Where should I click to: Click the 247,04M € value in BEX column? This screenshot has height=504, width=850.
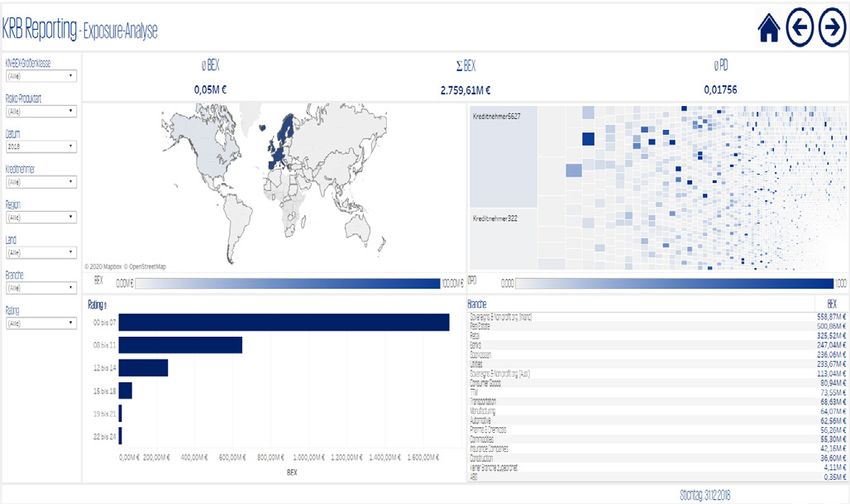(832, 345)
